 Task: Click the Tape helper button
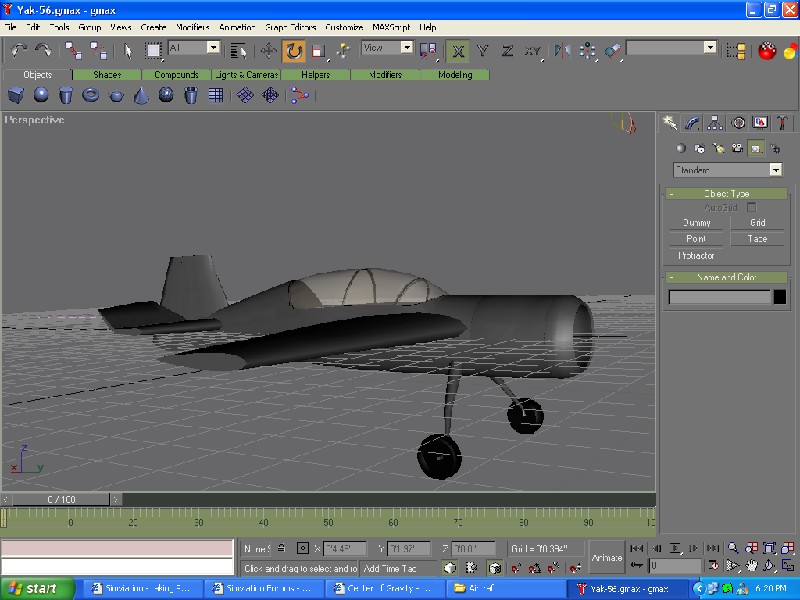[x=757, y=239]
